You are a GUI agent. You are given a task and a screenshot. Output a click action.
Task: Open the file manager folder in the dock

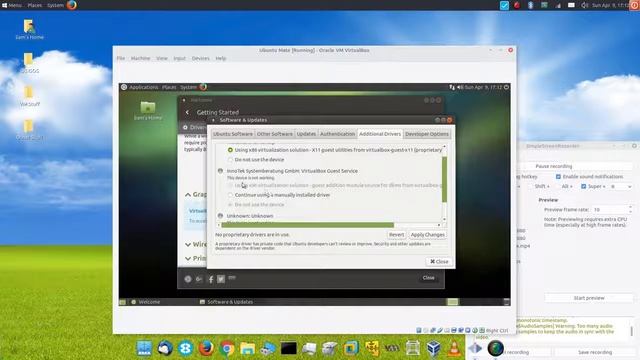(x=247, y=348)
